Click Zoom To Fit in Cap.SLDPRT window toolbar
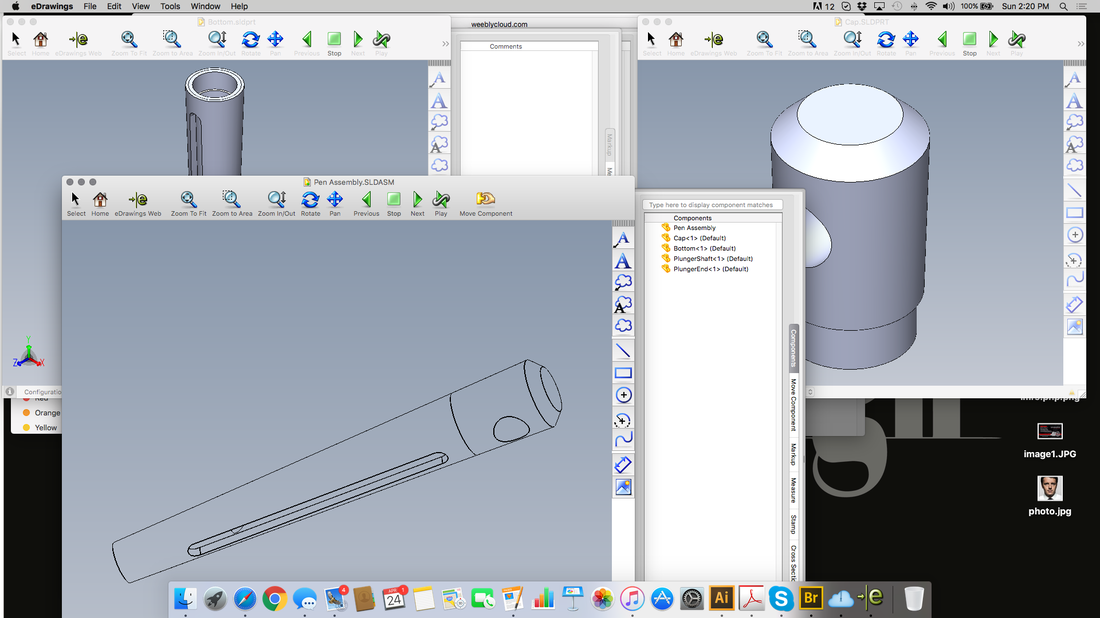The width and height of the screenshot is (1100, 618). click(x=764, y=43)
